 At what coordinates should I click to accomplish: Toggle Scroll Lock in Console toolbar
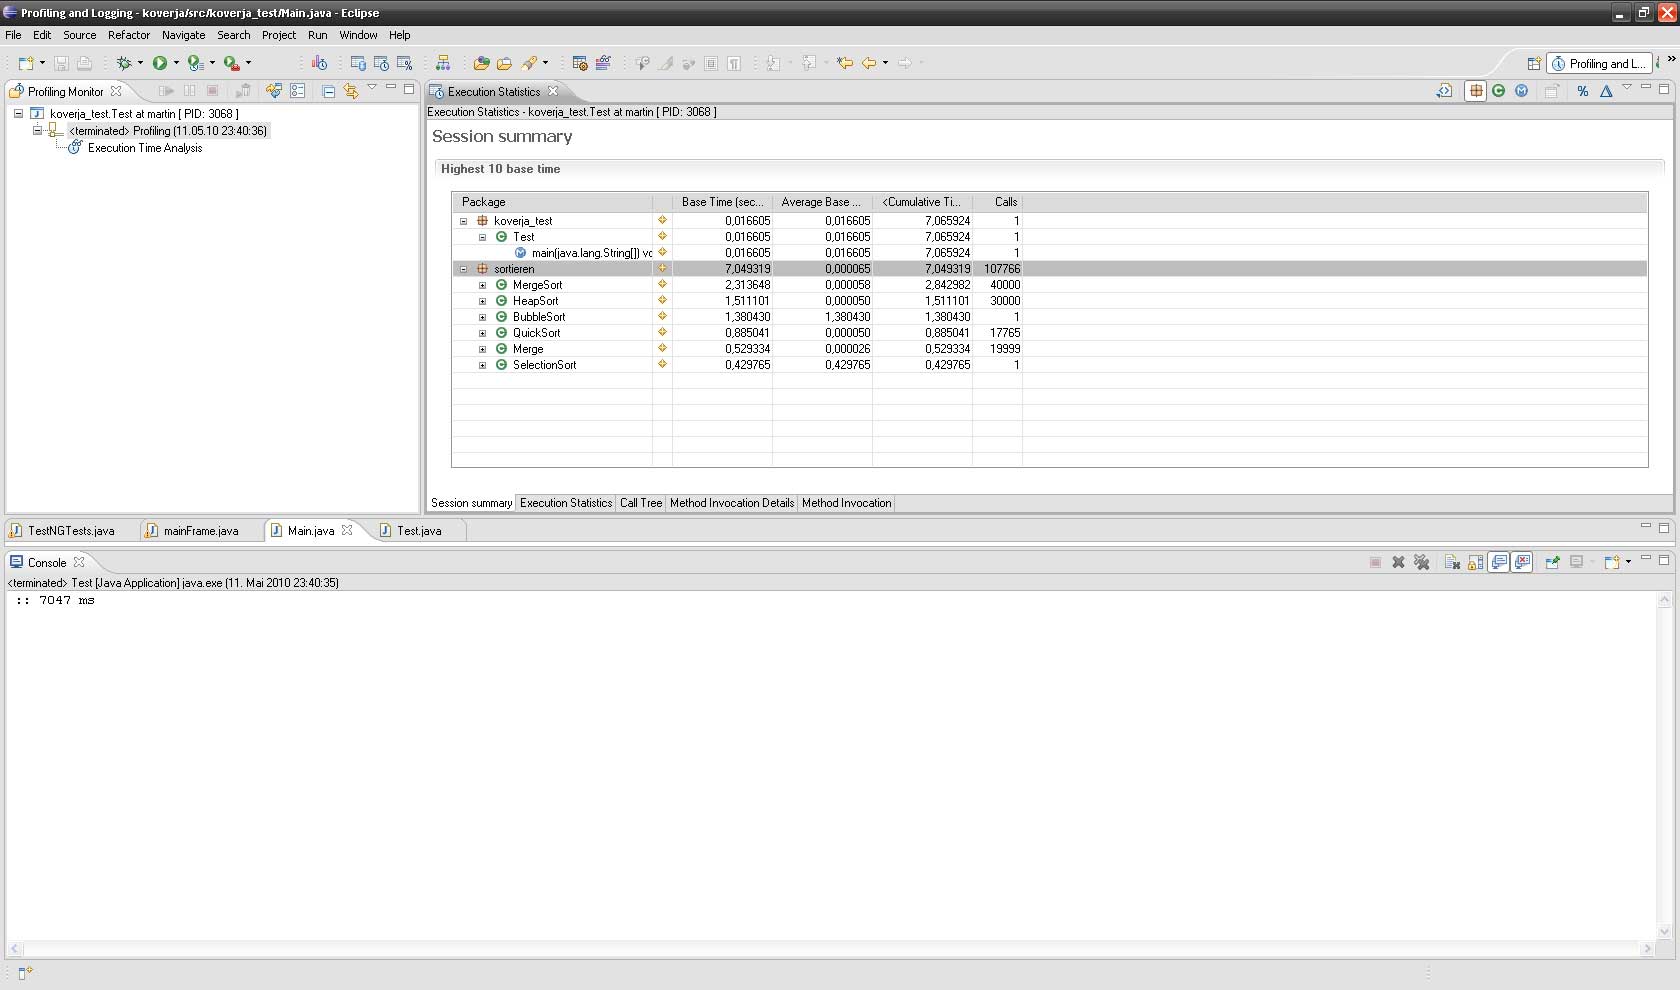pyautogui.click(x=1475, y=563)
